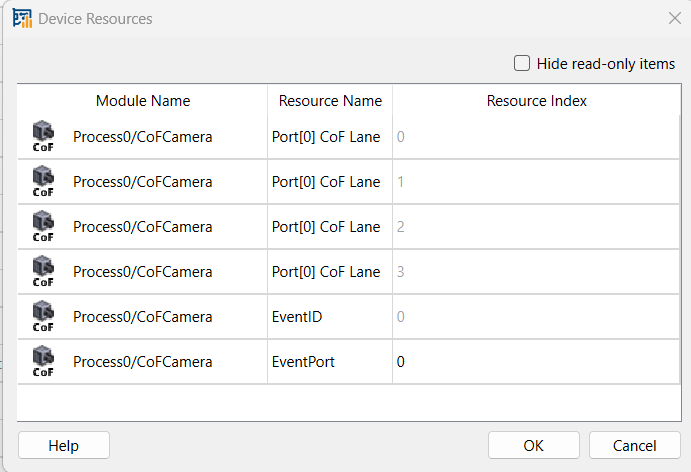Click CoF icon of Lane index 3 row
Viewport: 691px width, 472px height.
(43, 271)
